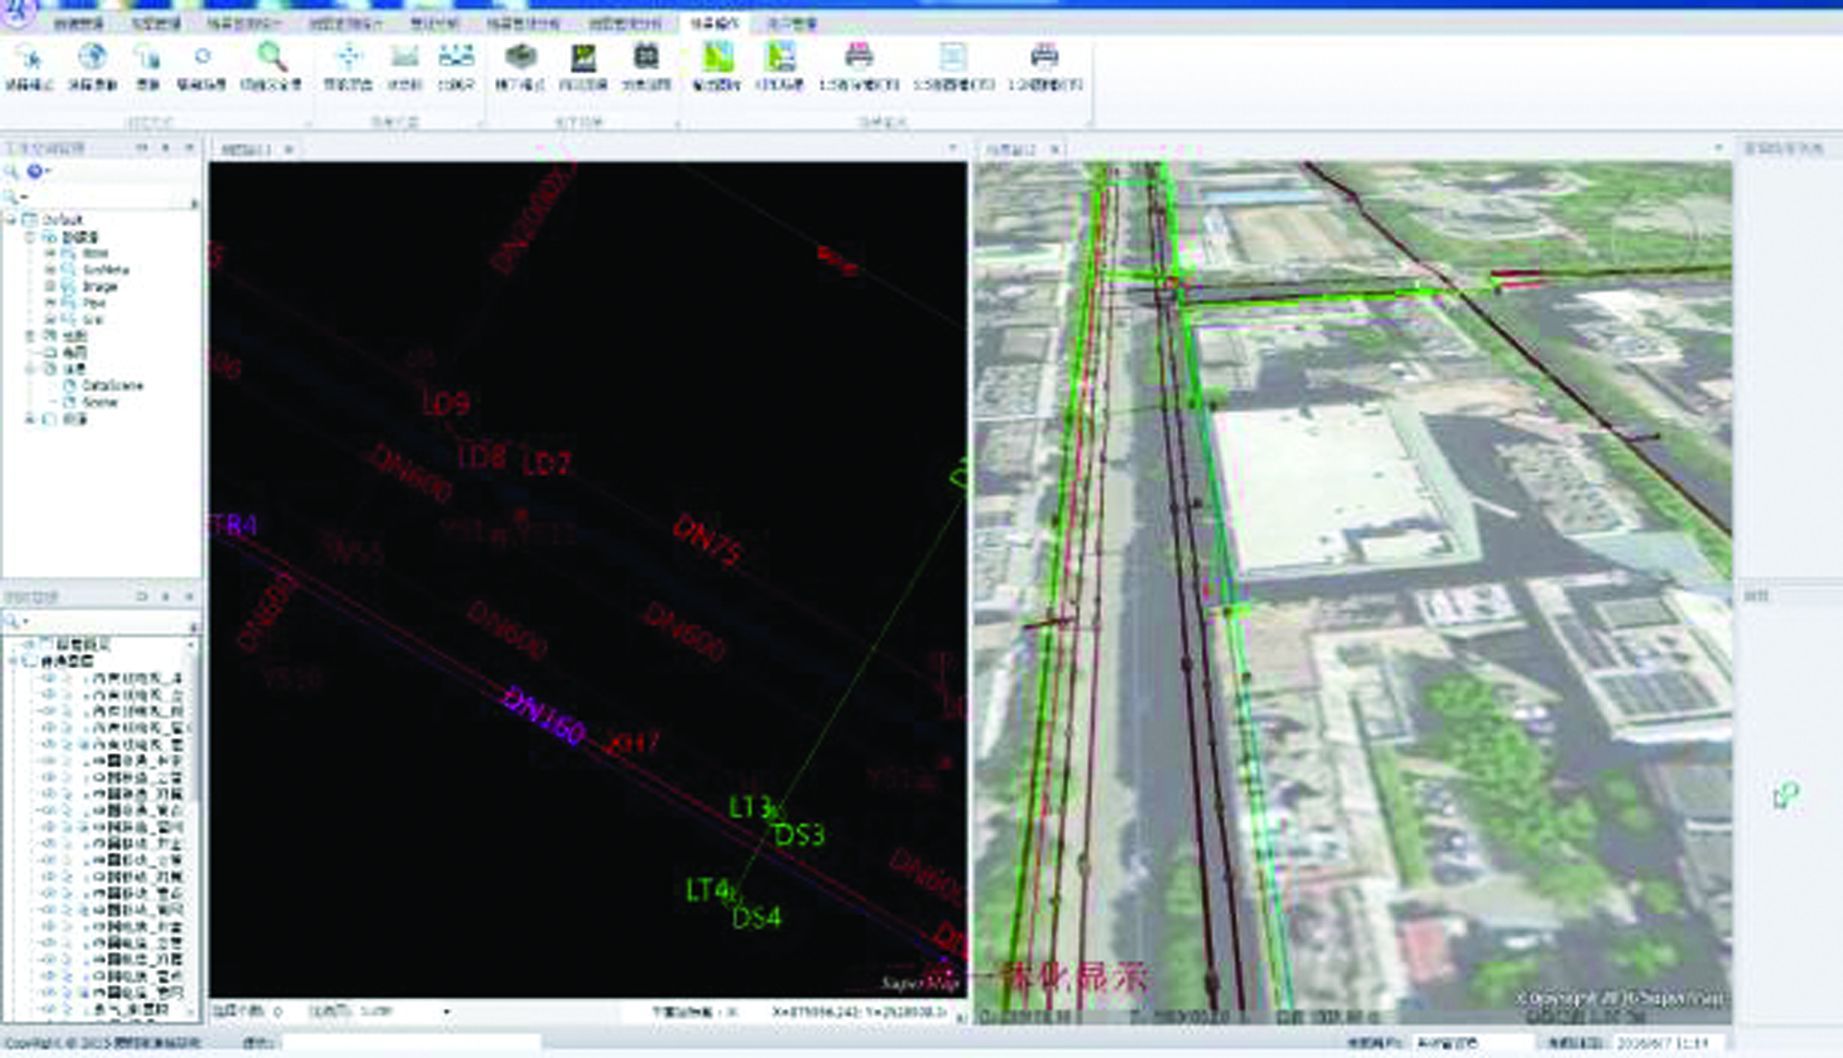Screen dimensions: 1843x1058
Task: Switch to the last ribbon tab on the right
Action: coord(791,23)
